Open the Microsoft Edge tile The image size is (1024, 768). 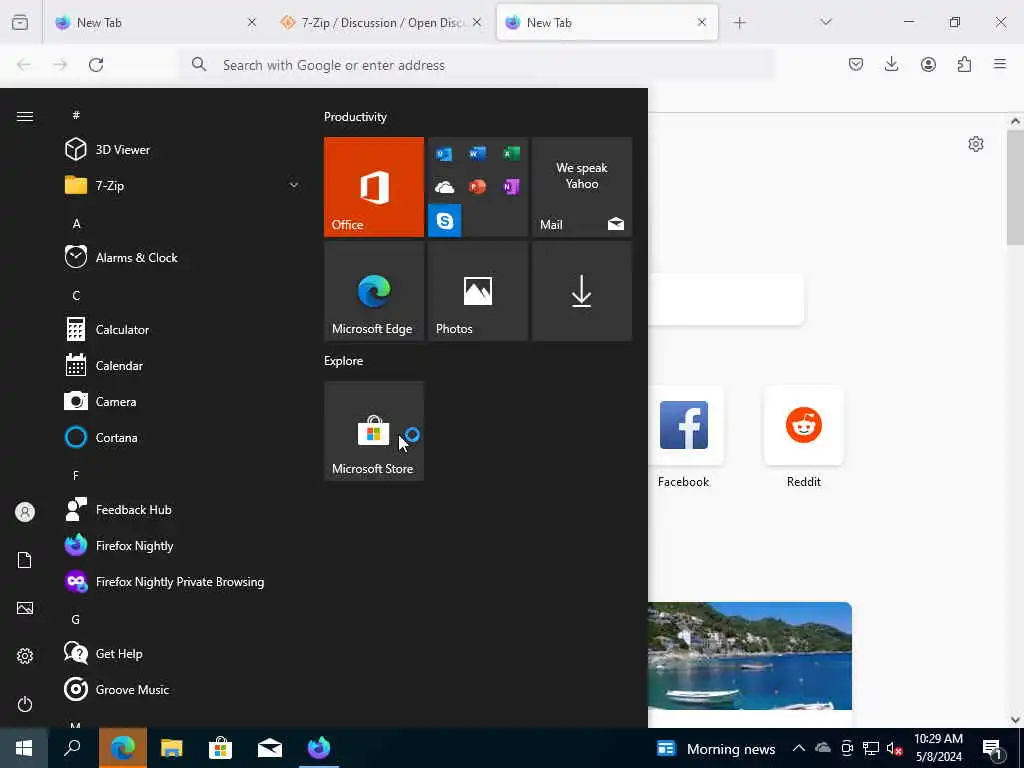point(374,291)
